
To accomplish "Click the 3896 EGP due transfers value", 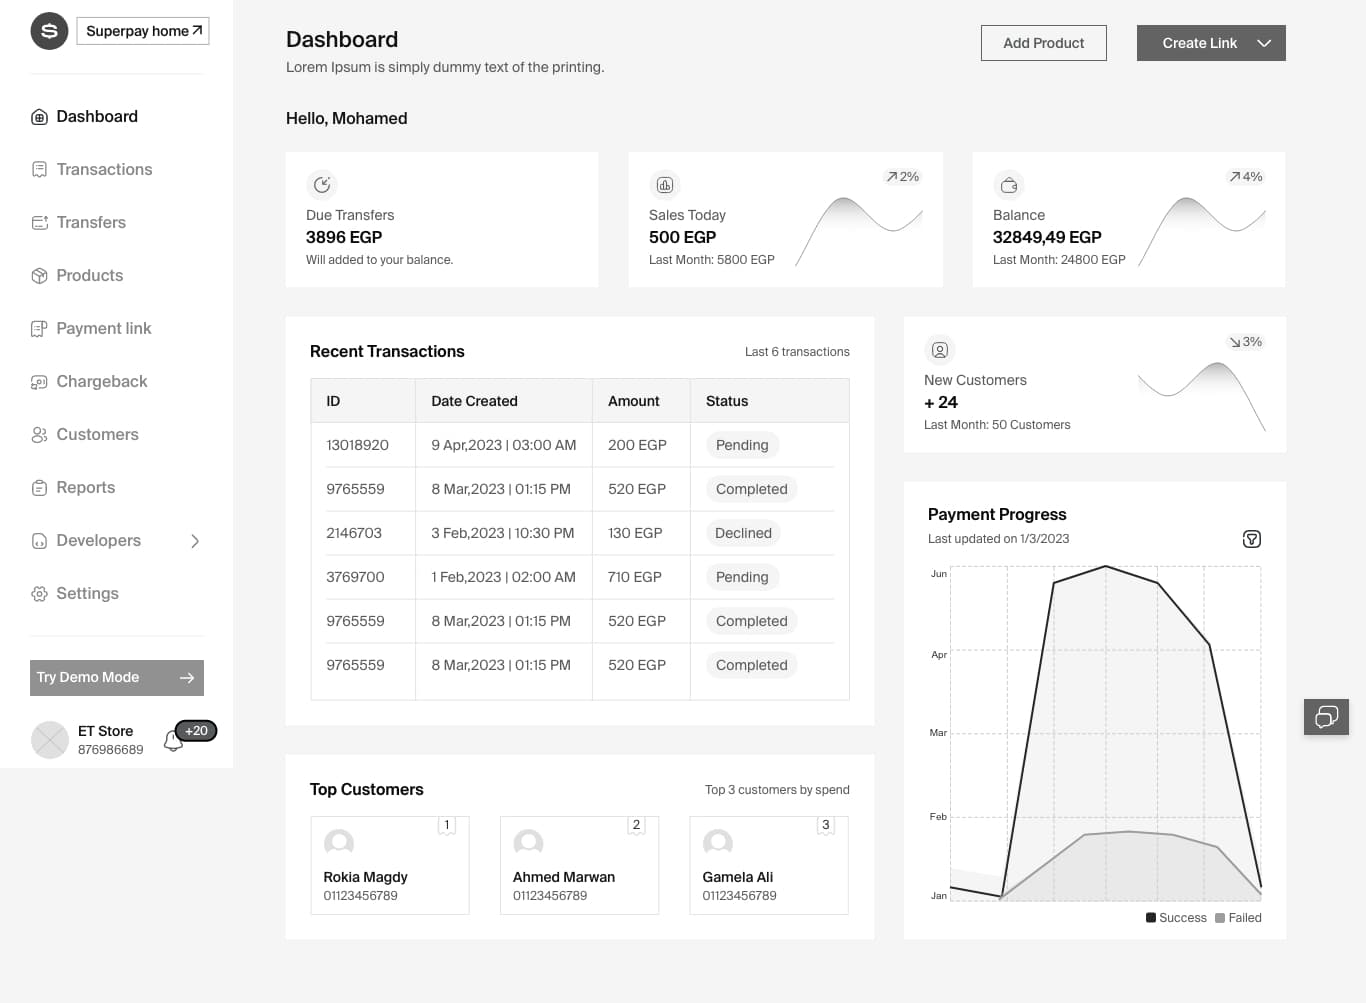I will (x=344, y=237).
